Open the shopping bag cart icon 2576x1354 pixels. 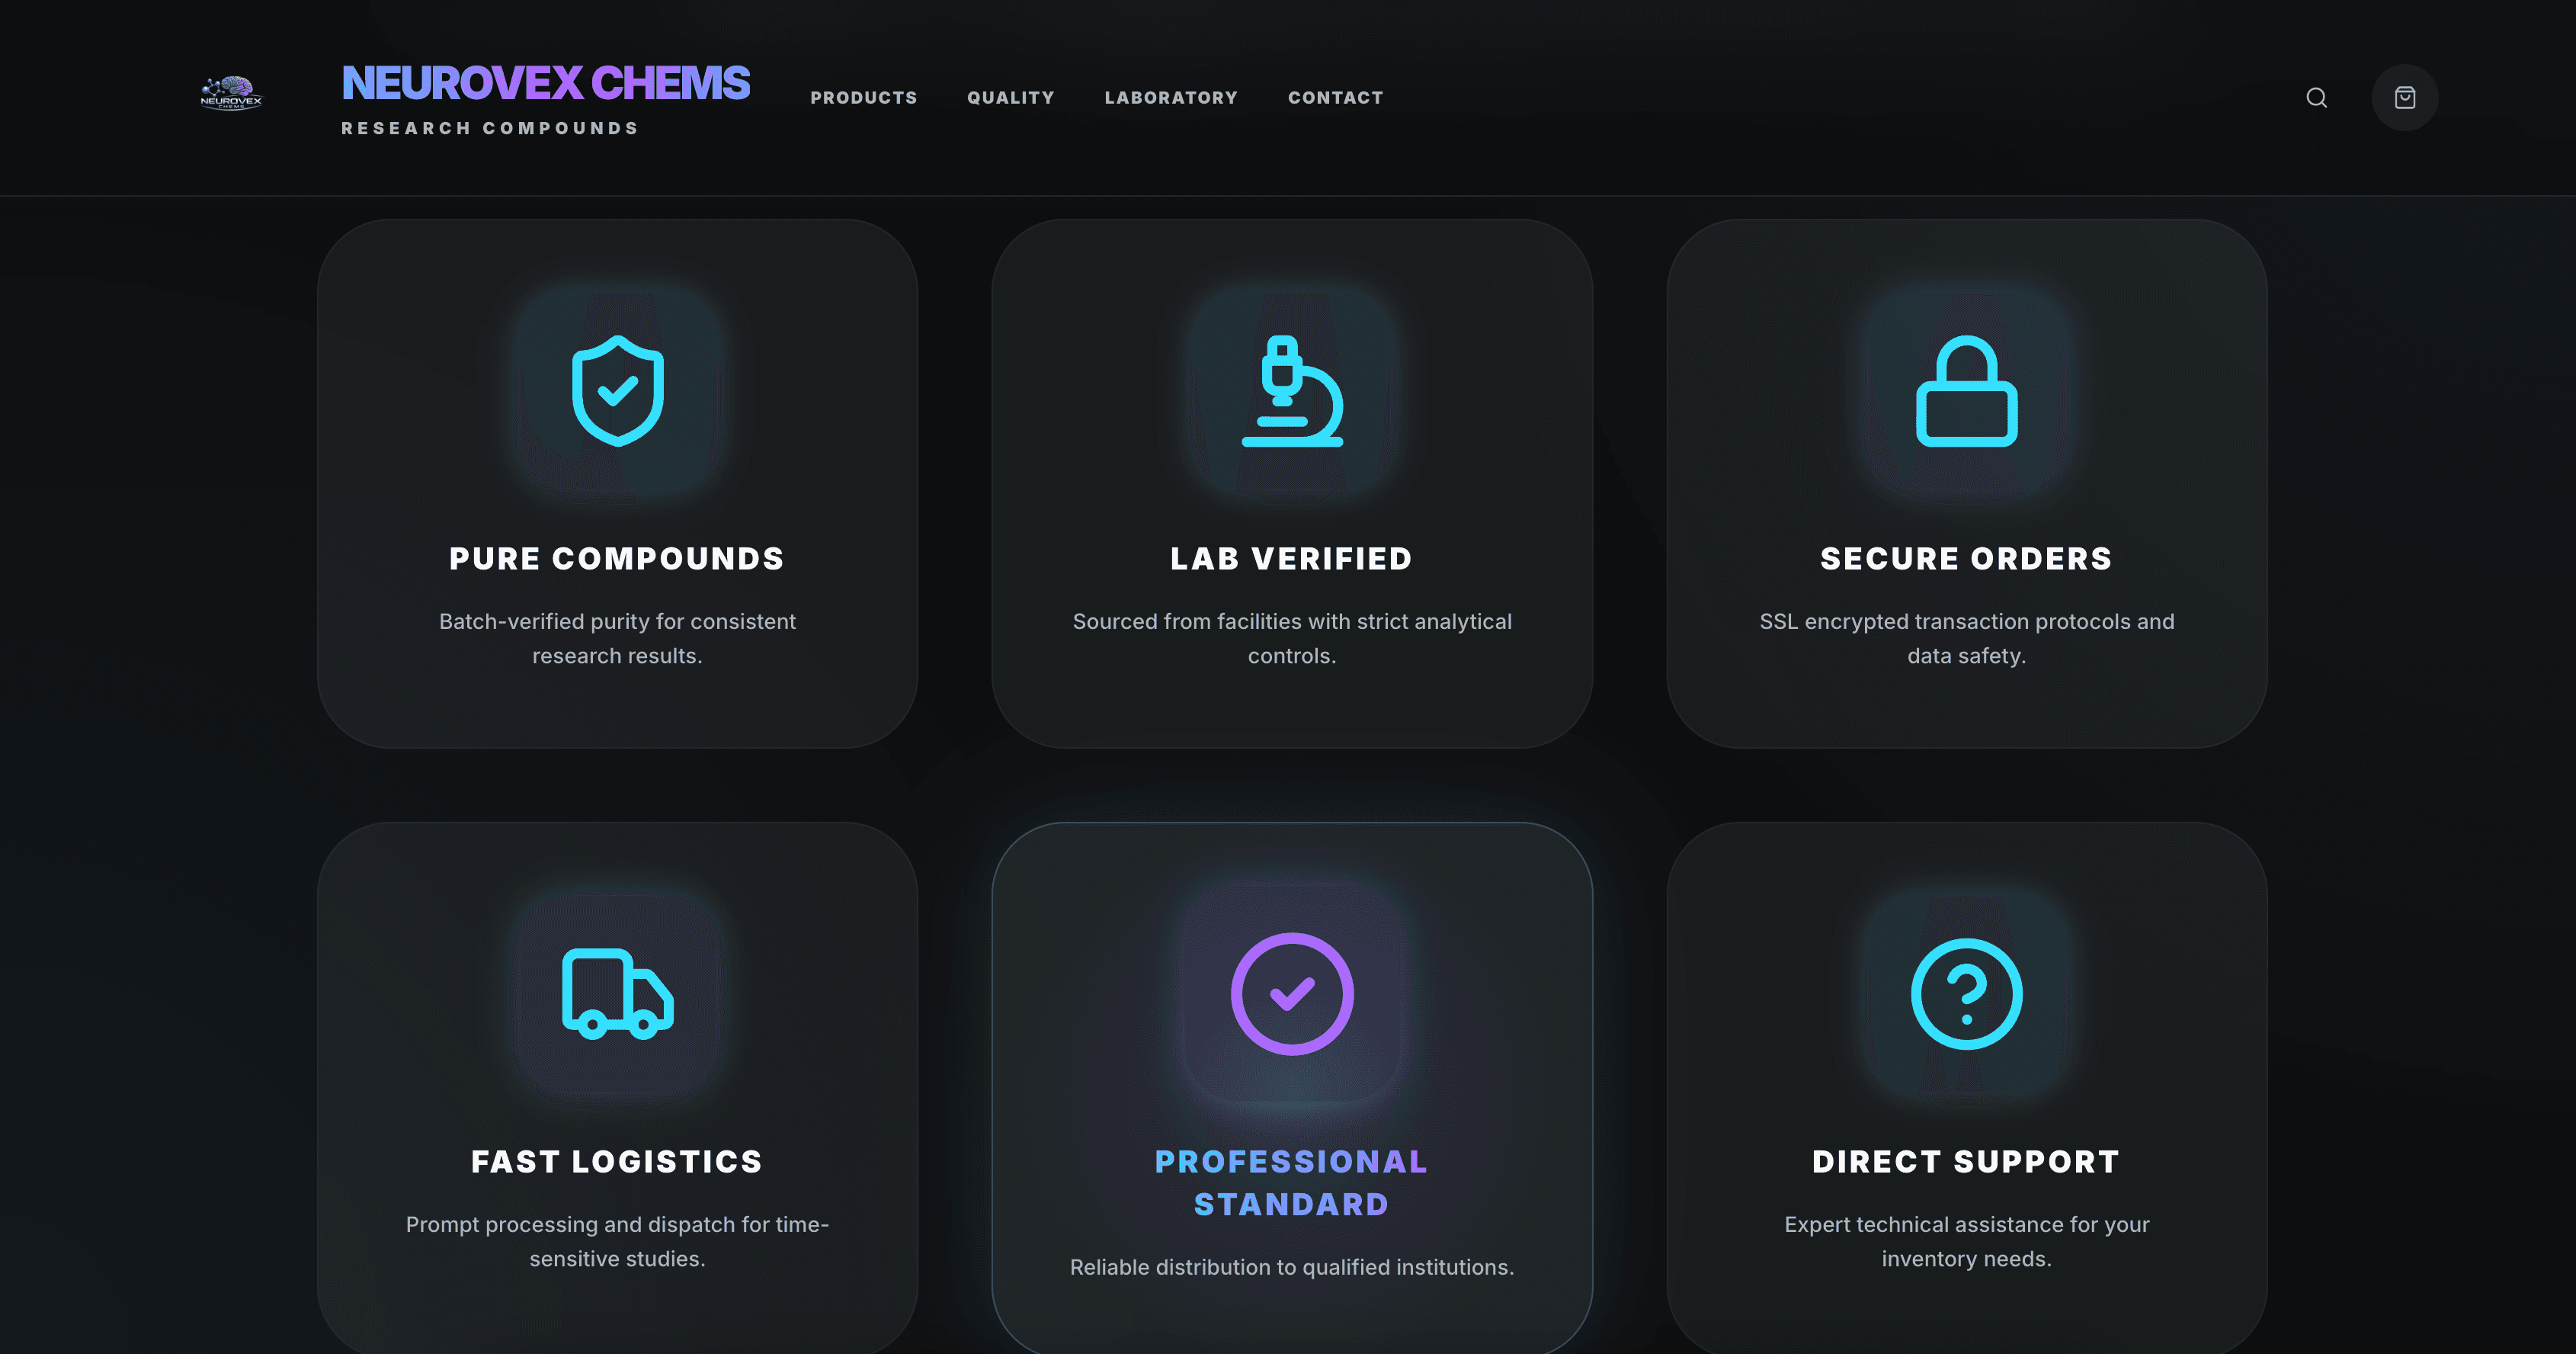coord(2404,97)
